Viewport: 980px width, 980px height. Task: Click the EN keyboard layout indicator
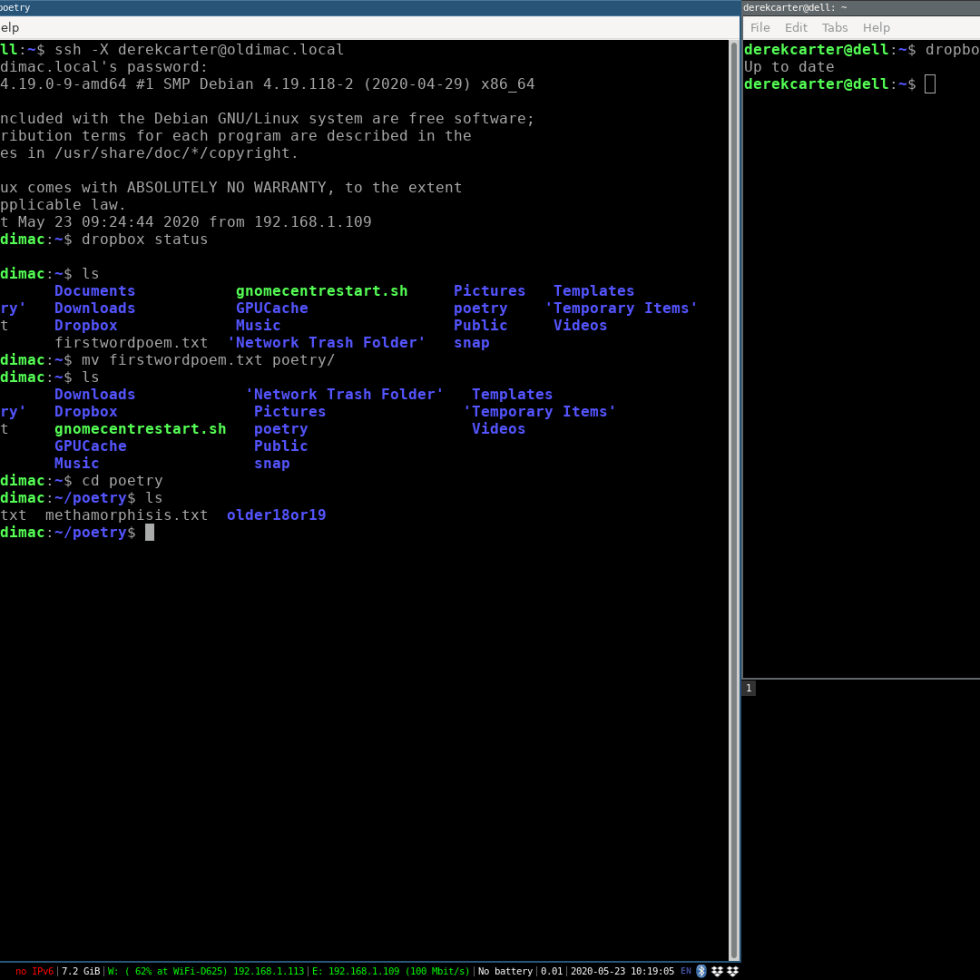pos(685,971)
